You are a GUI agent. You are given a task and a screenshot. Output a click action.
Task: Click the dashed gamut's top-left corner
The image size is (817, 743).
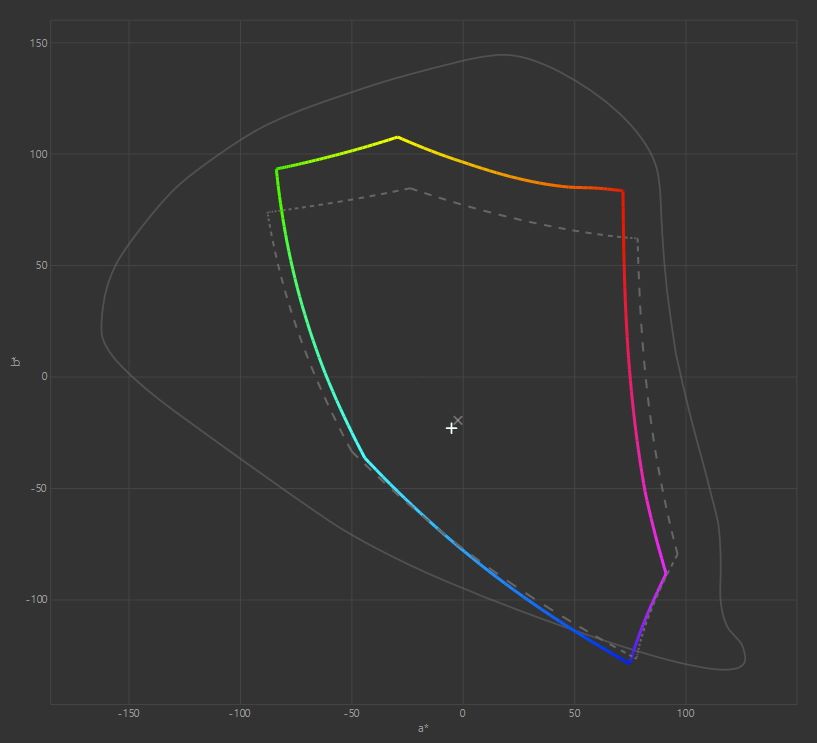click(268, 213)
